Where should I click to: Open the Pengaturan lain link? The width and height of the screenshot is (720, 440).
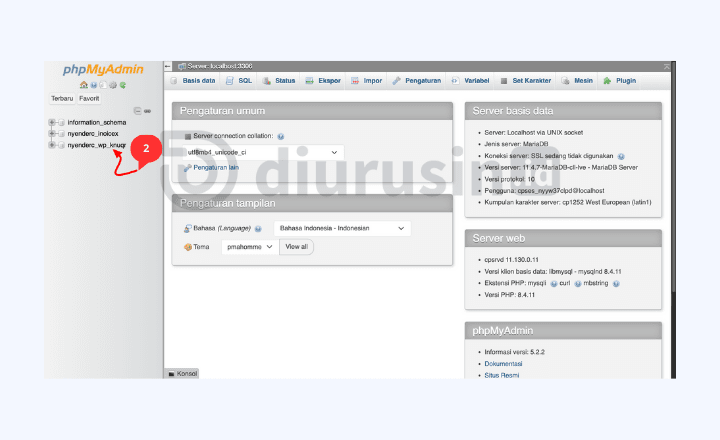point(216,168)
